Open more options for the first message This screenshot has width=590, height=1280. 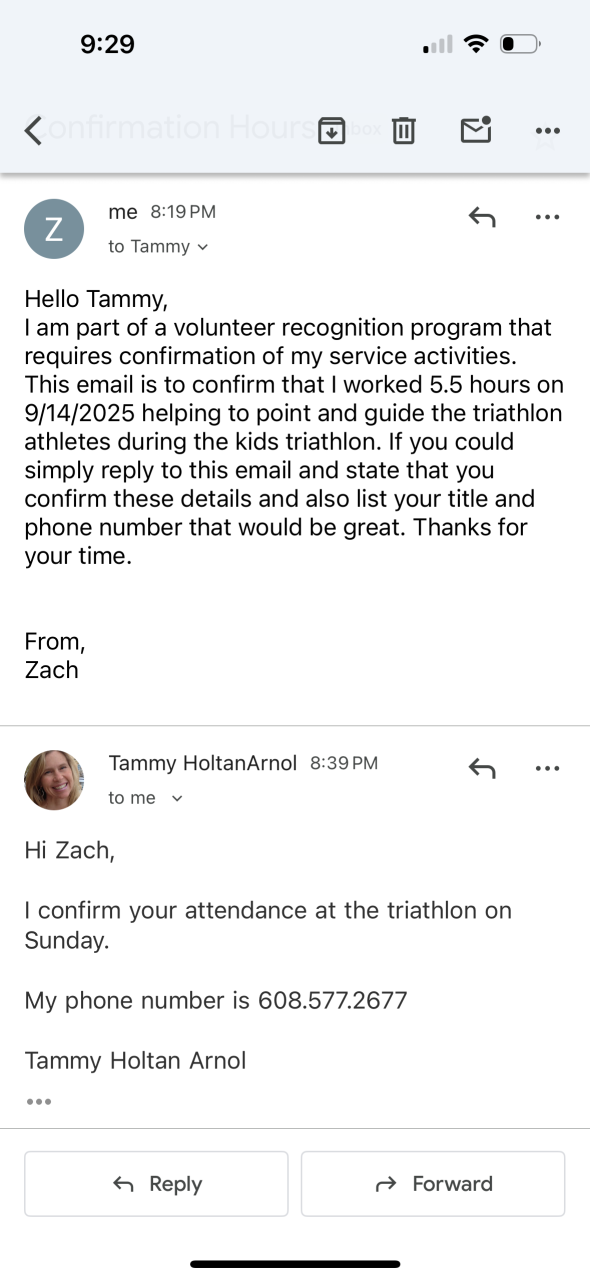(547, 216)
